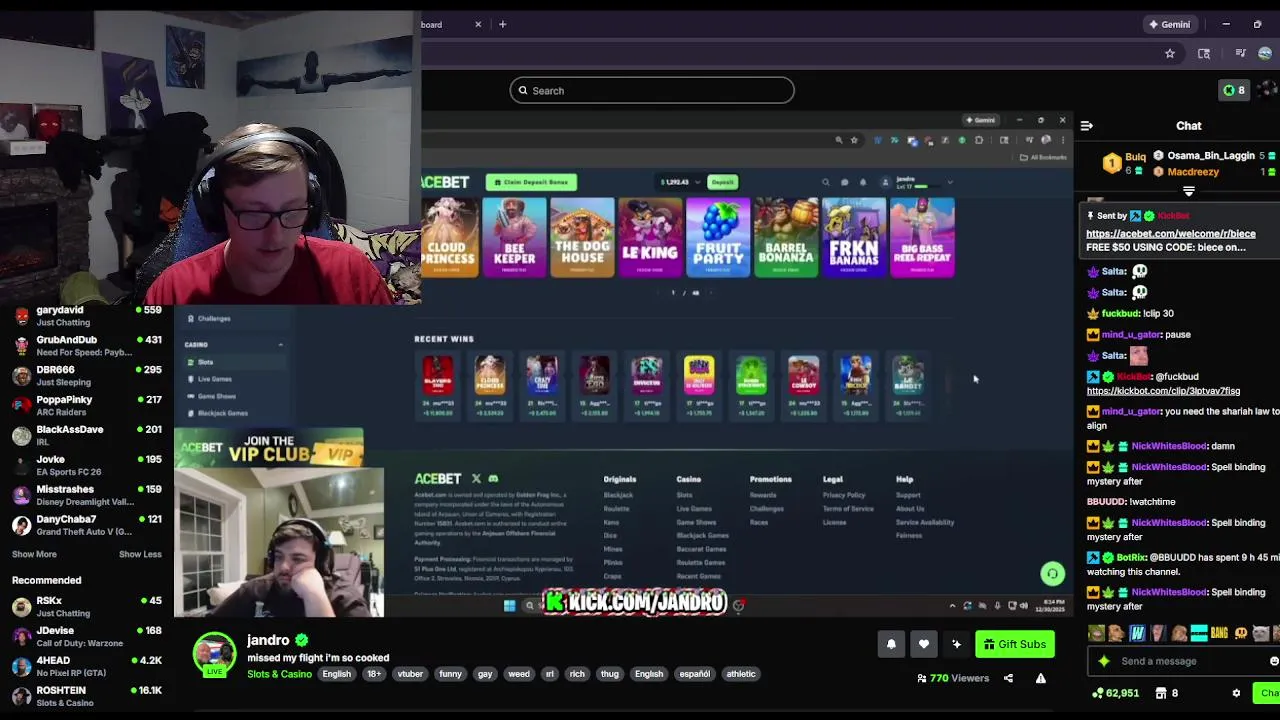The image size is (1280, 720).
Task: Open BackAssDave channel in sidebar
Action: click(87, 436)
